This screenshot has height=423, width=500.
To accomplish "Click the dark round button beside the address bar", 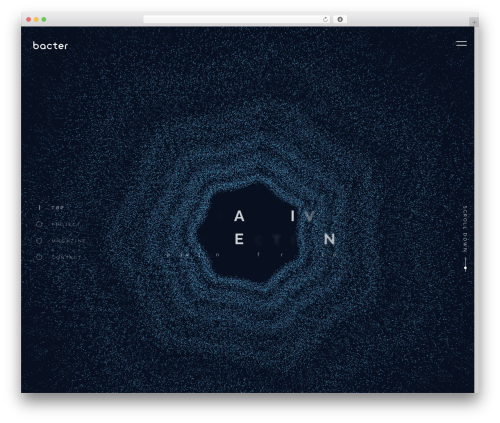I will pyautogui.click(x=340, y=19).
